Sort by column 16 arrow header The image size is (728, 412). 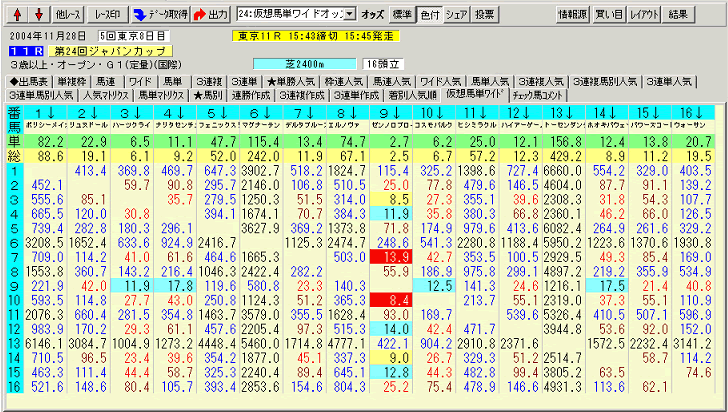click(693, 112)
